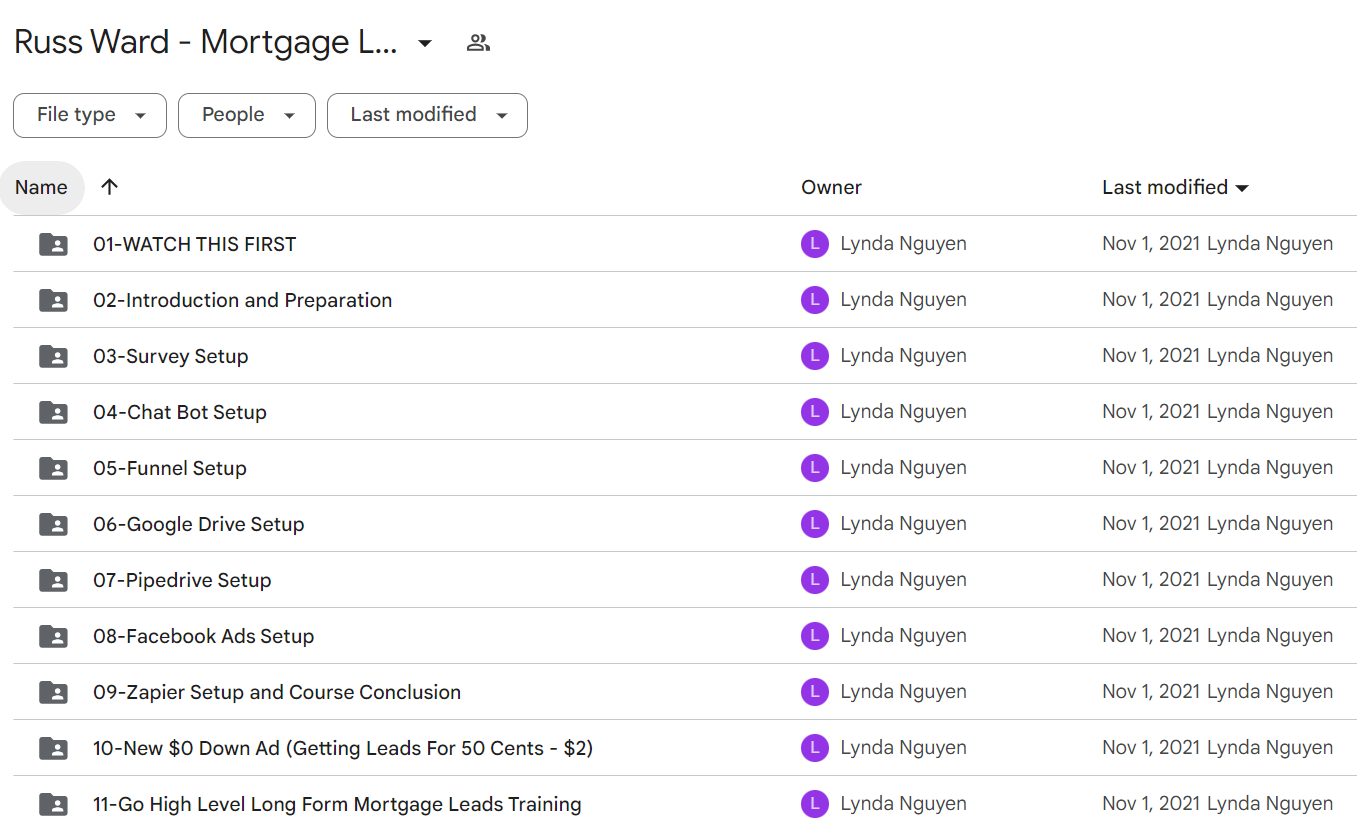Click modified date of 07-Pipedrive Setup row

point(1217,580)
